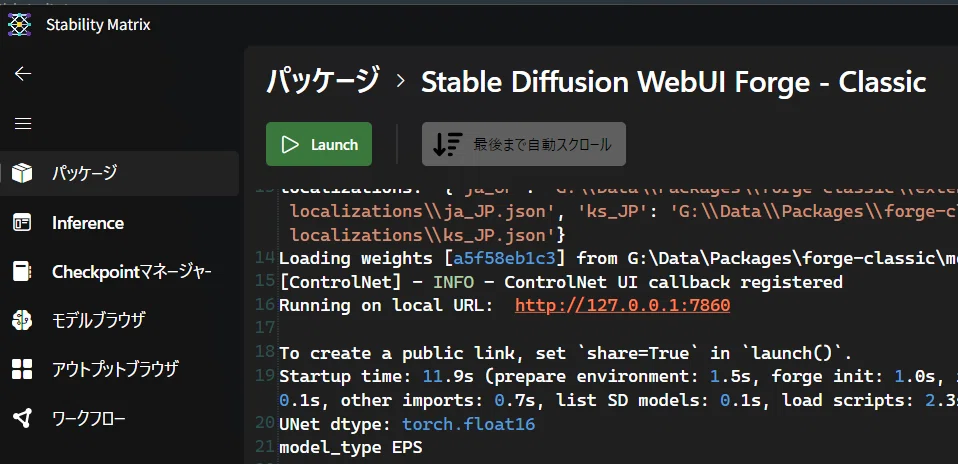Click the ワークフロー icon in sidebar
958x464 pixels.
click(x=22, y=419)
